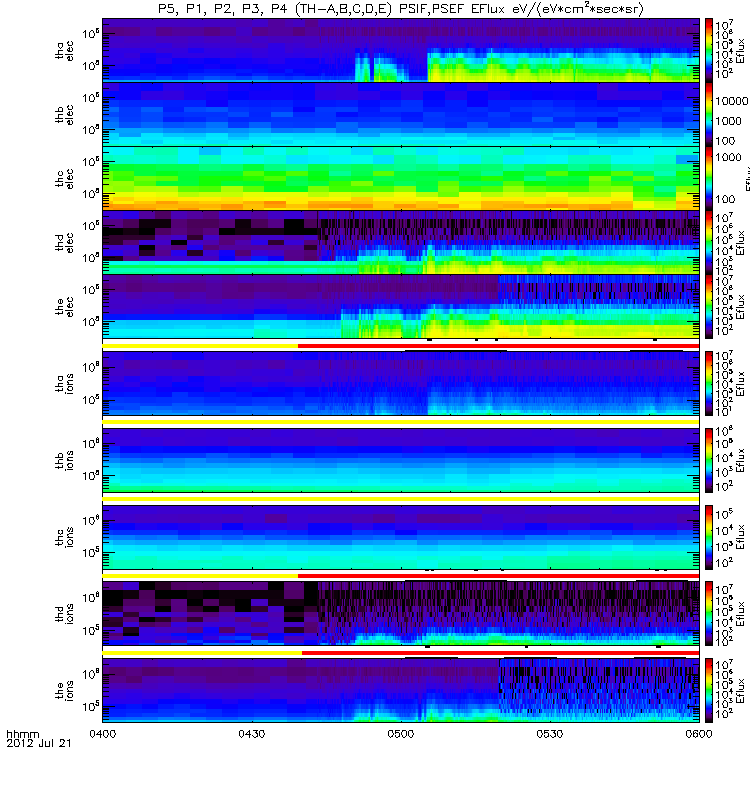
Task: Click the plot title mentioning PSIF,PSEF EFlux
Action: pos(401,9)
